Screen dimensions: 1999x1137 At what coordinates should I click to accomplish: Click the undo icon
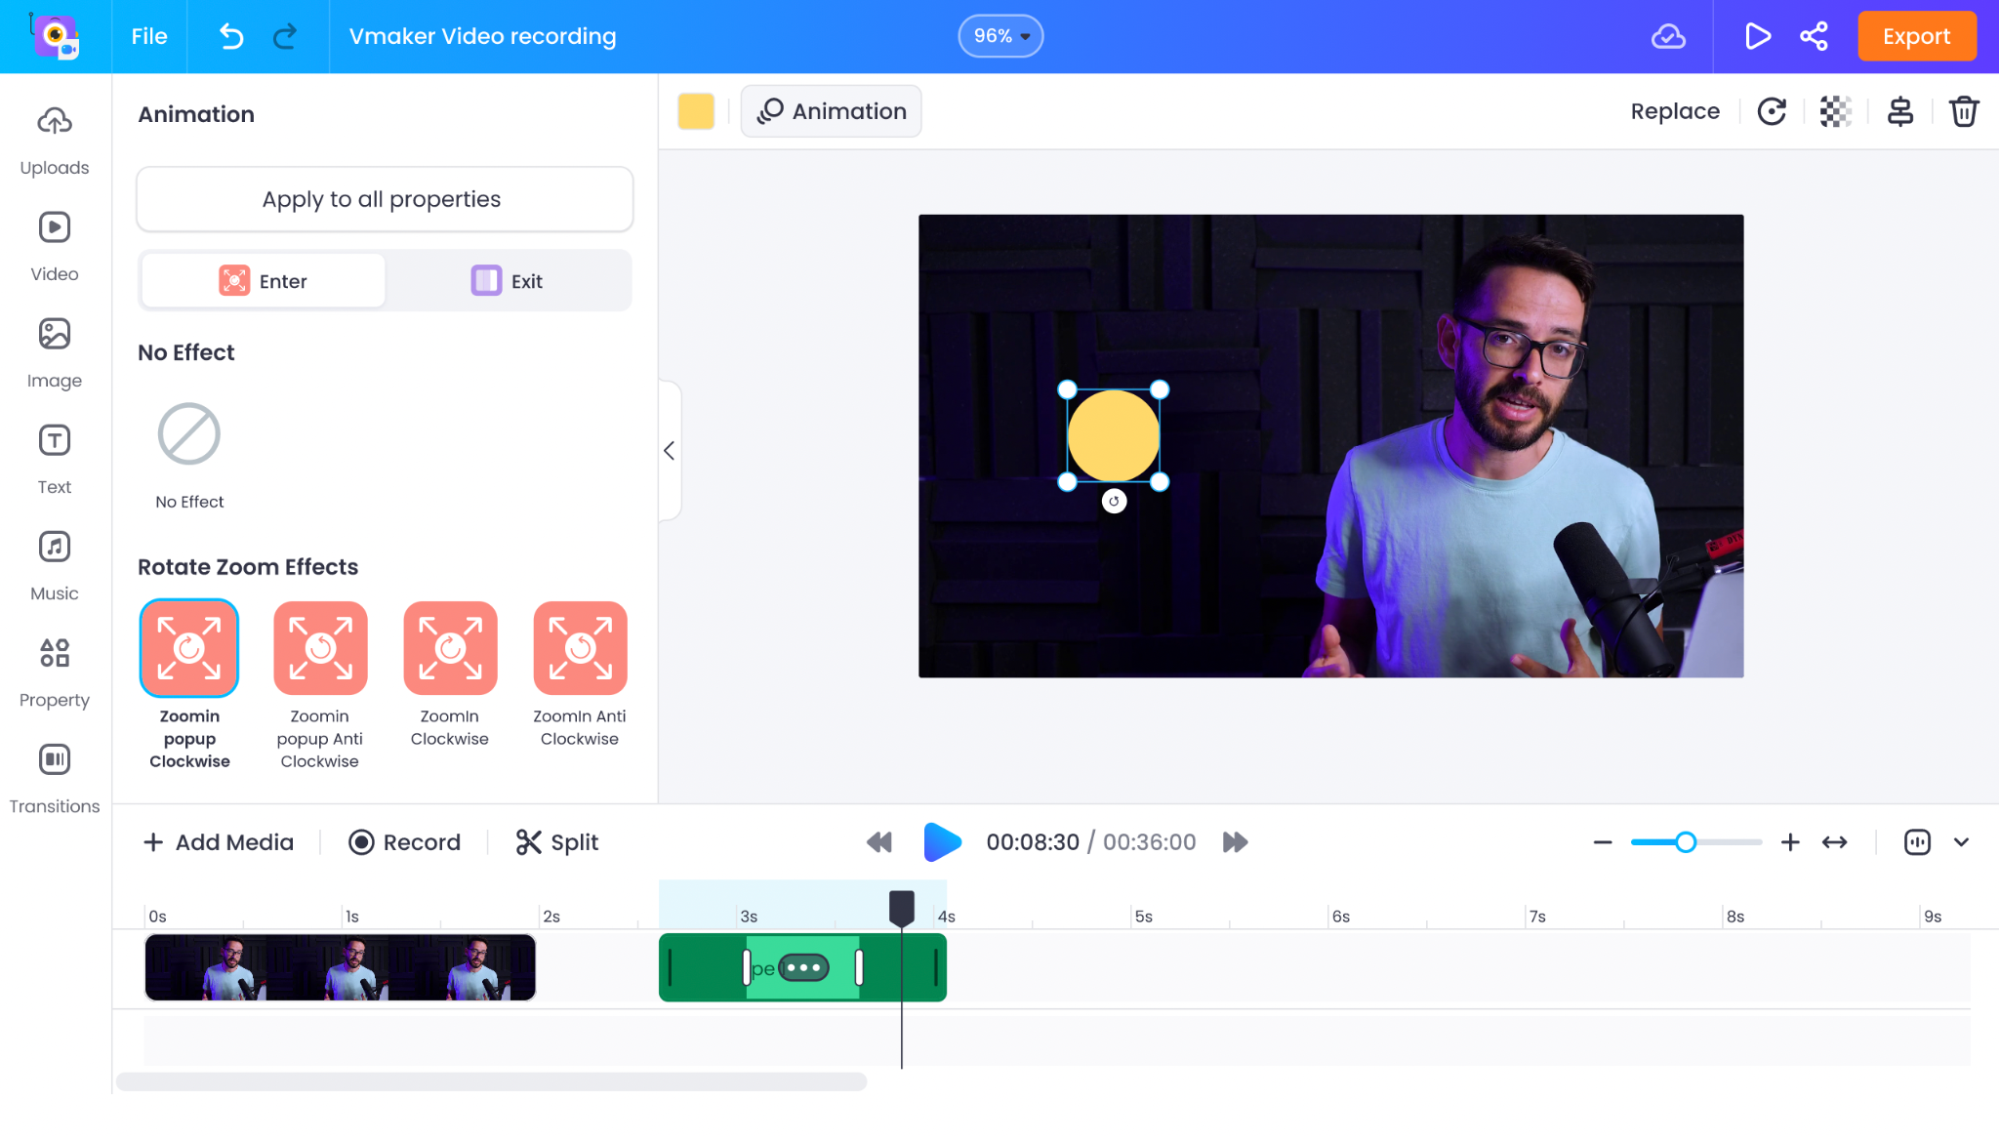click(x=229, y=37)
